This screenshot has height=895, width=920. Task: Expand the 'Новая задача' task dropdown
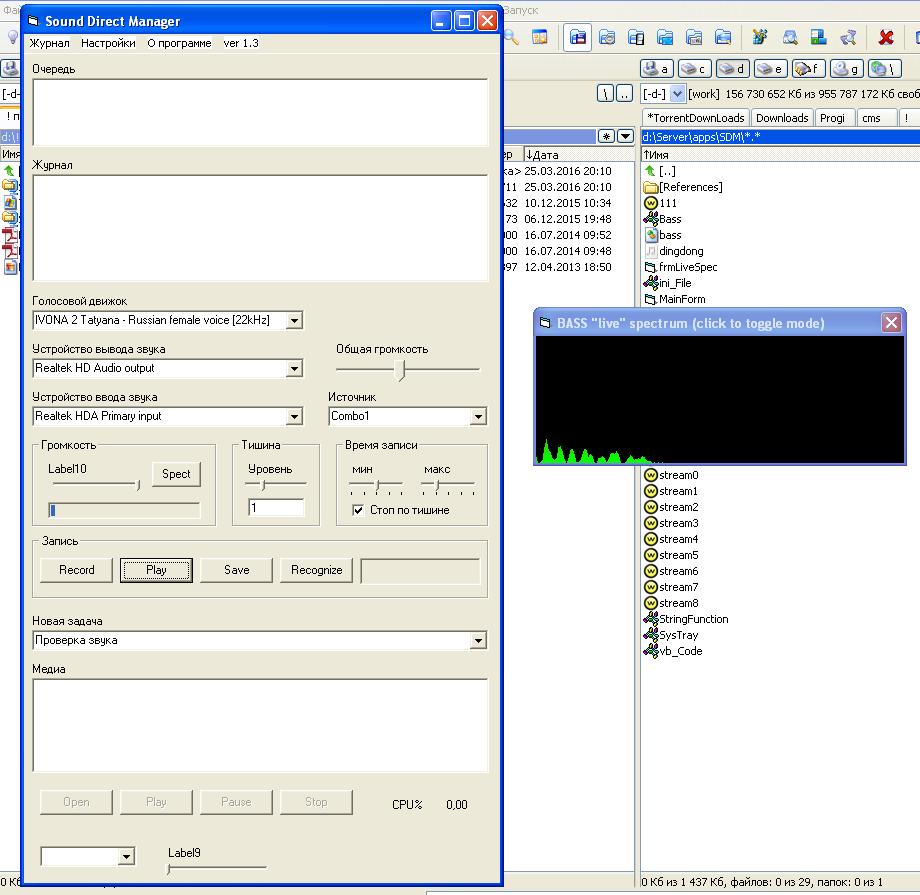coord(478,641)
